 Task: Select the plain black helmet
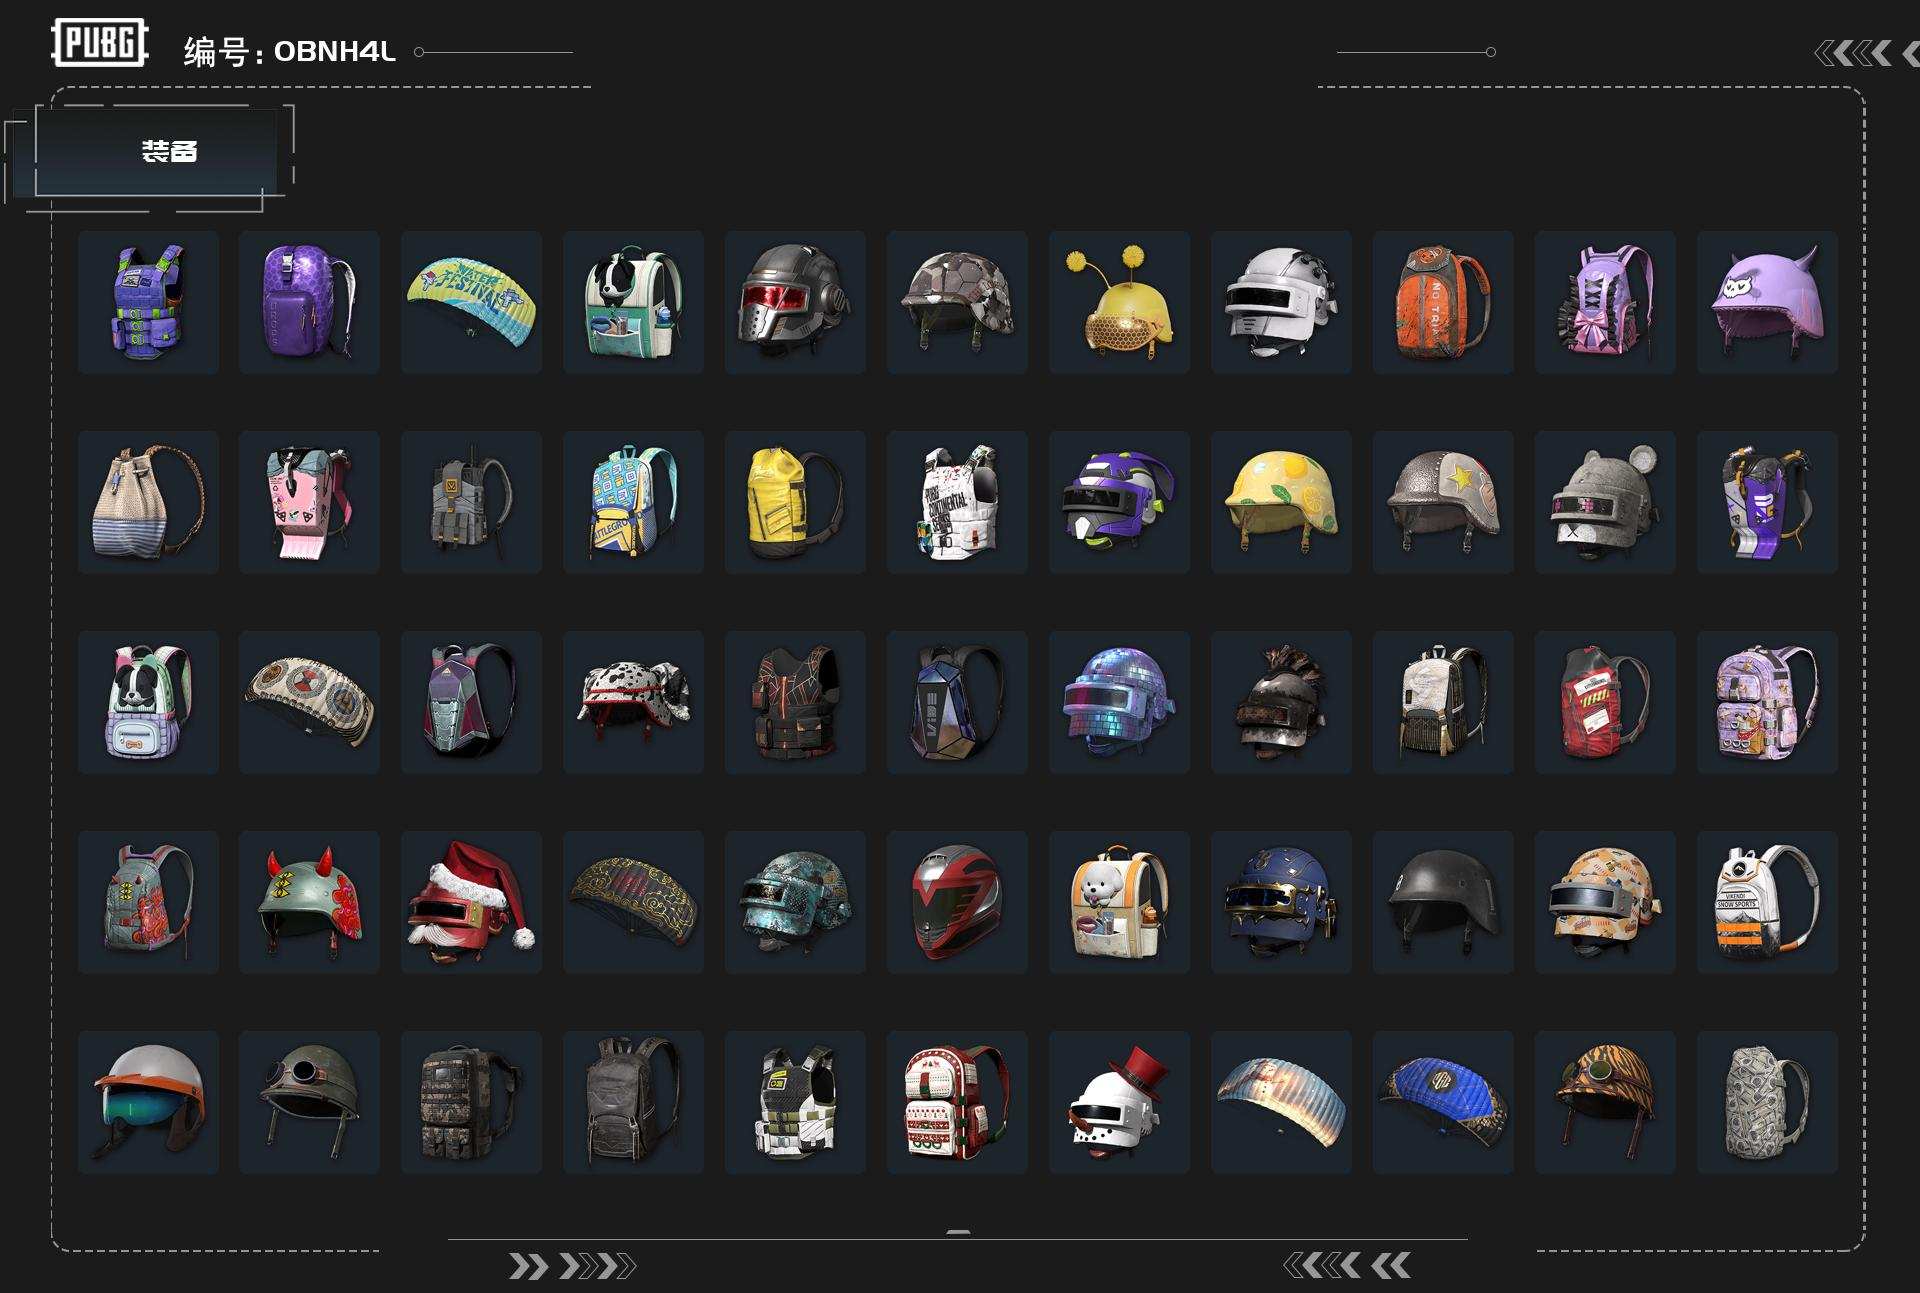1443,902
